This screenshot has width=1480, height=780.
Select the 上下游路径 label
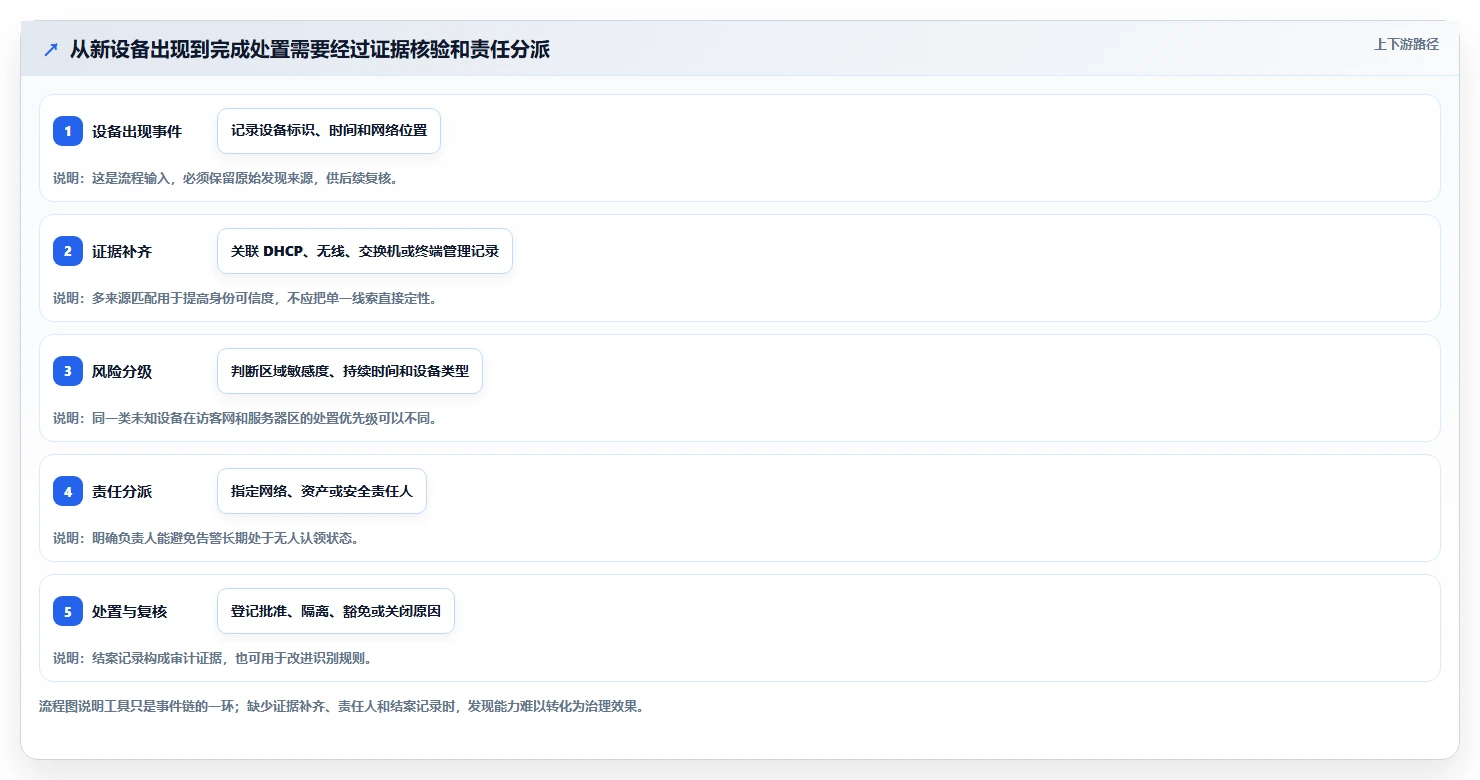(1406, 44)
